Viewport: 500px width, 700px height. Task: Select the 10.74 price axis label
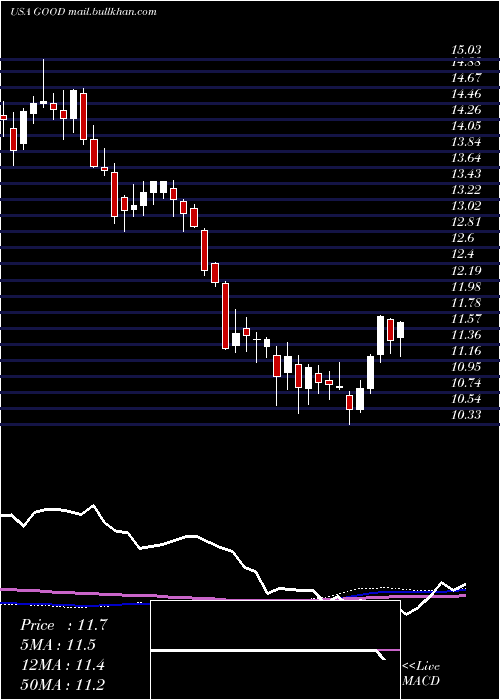[x=466, y=383]
